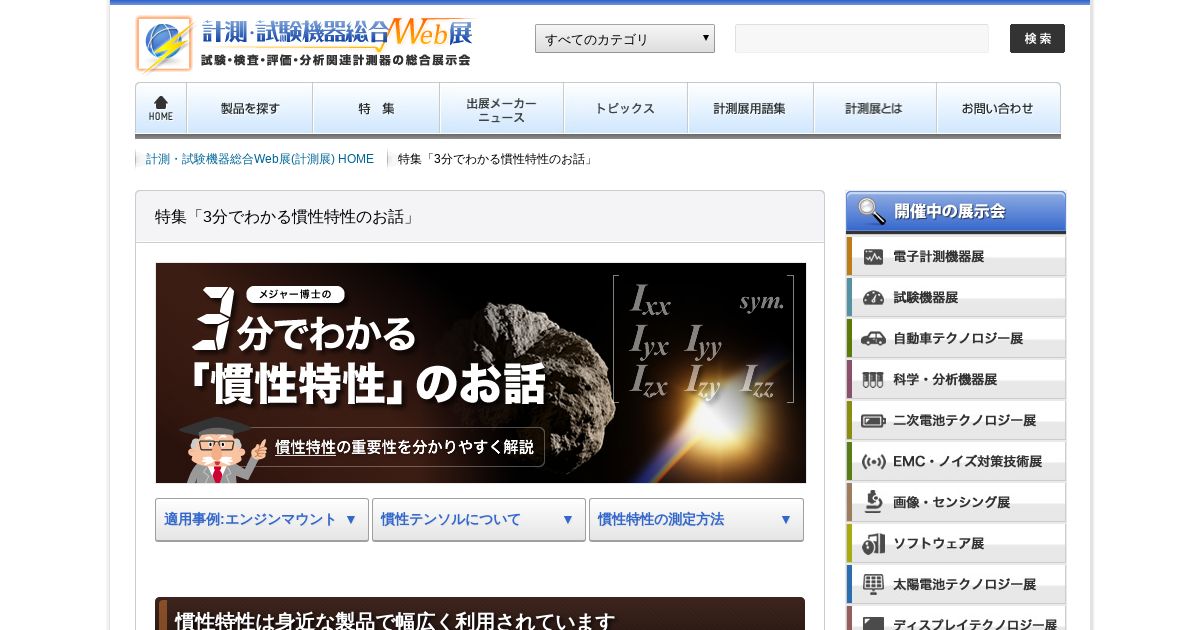
Task: Click the radio wave icon for EMC・ノイズ対策技術展
Action: pyautogui.click(x=873, y=461)
